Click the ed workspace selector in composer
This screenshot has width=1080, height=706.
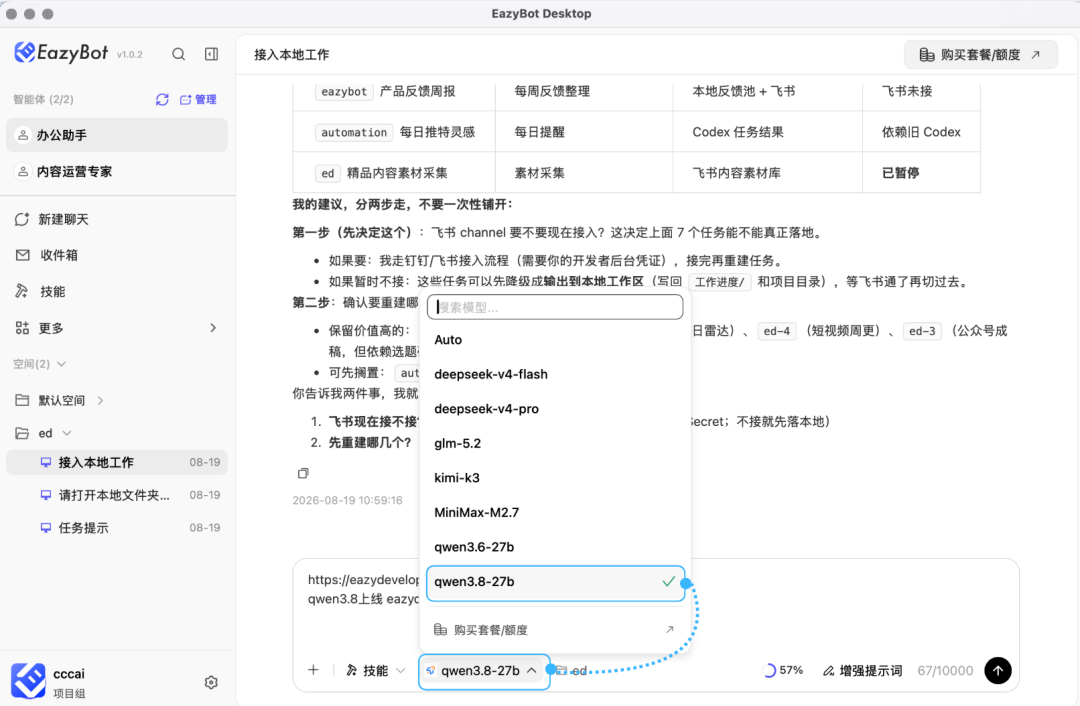572,670
